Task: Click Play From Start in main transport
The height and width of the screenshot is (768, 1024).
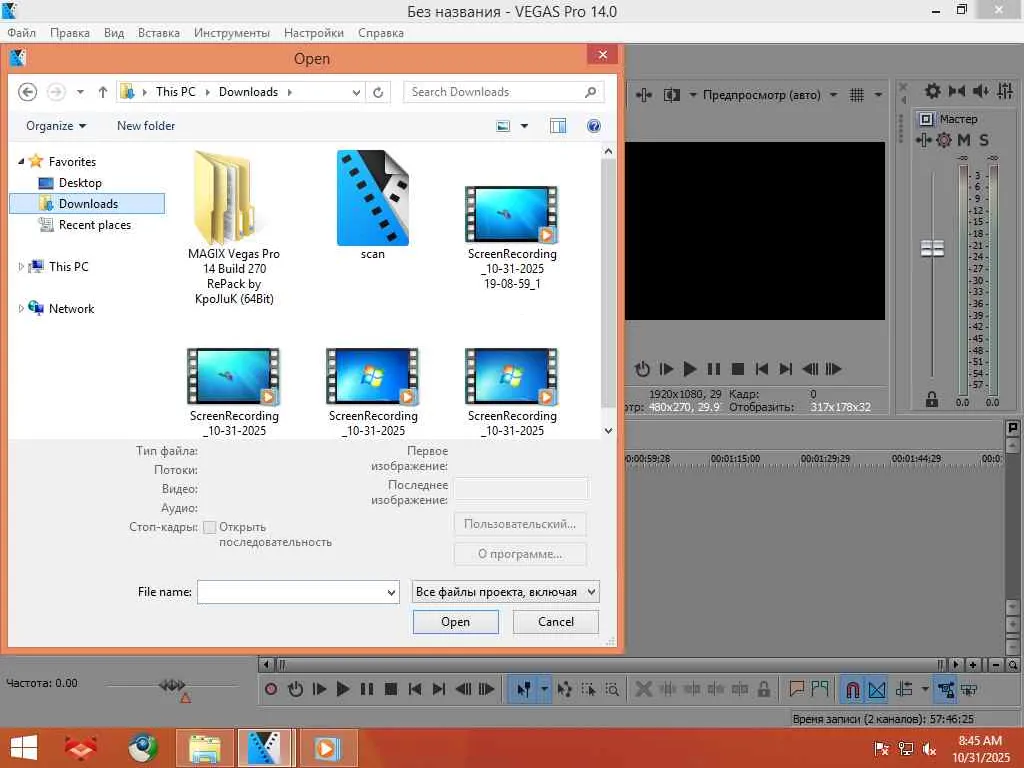Action: click(x=319, y=689)
